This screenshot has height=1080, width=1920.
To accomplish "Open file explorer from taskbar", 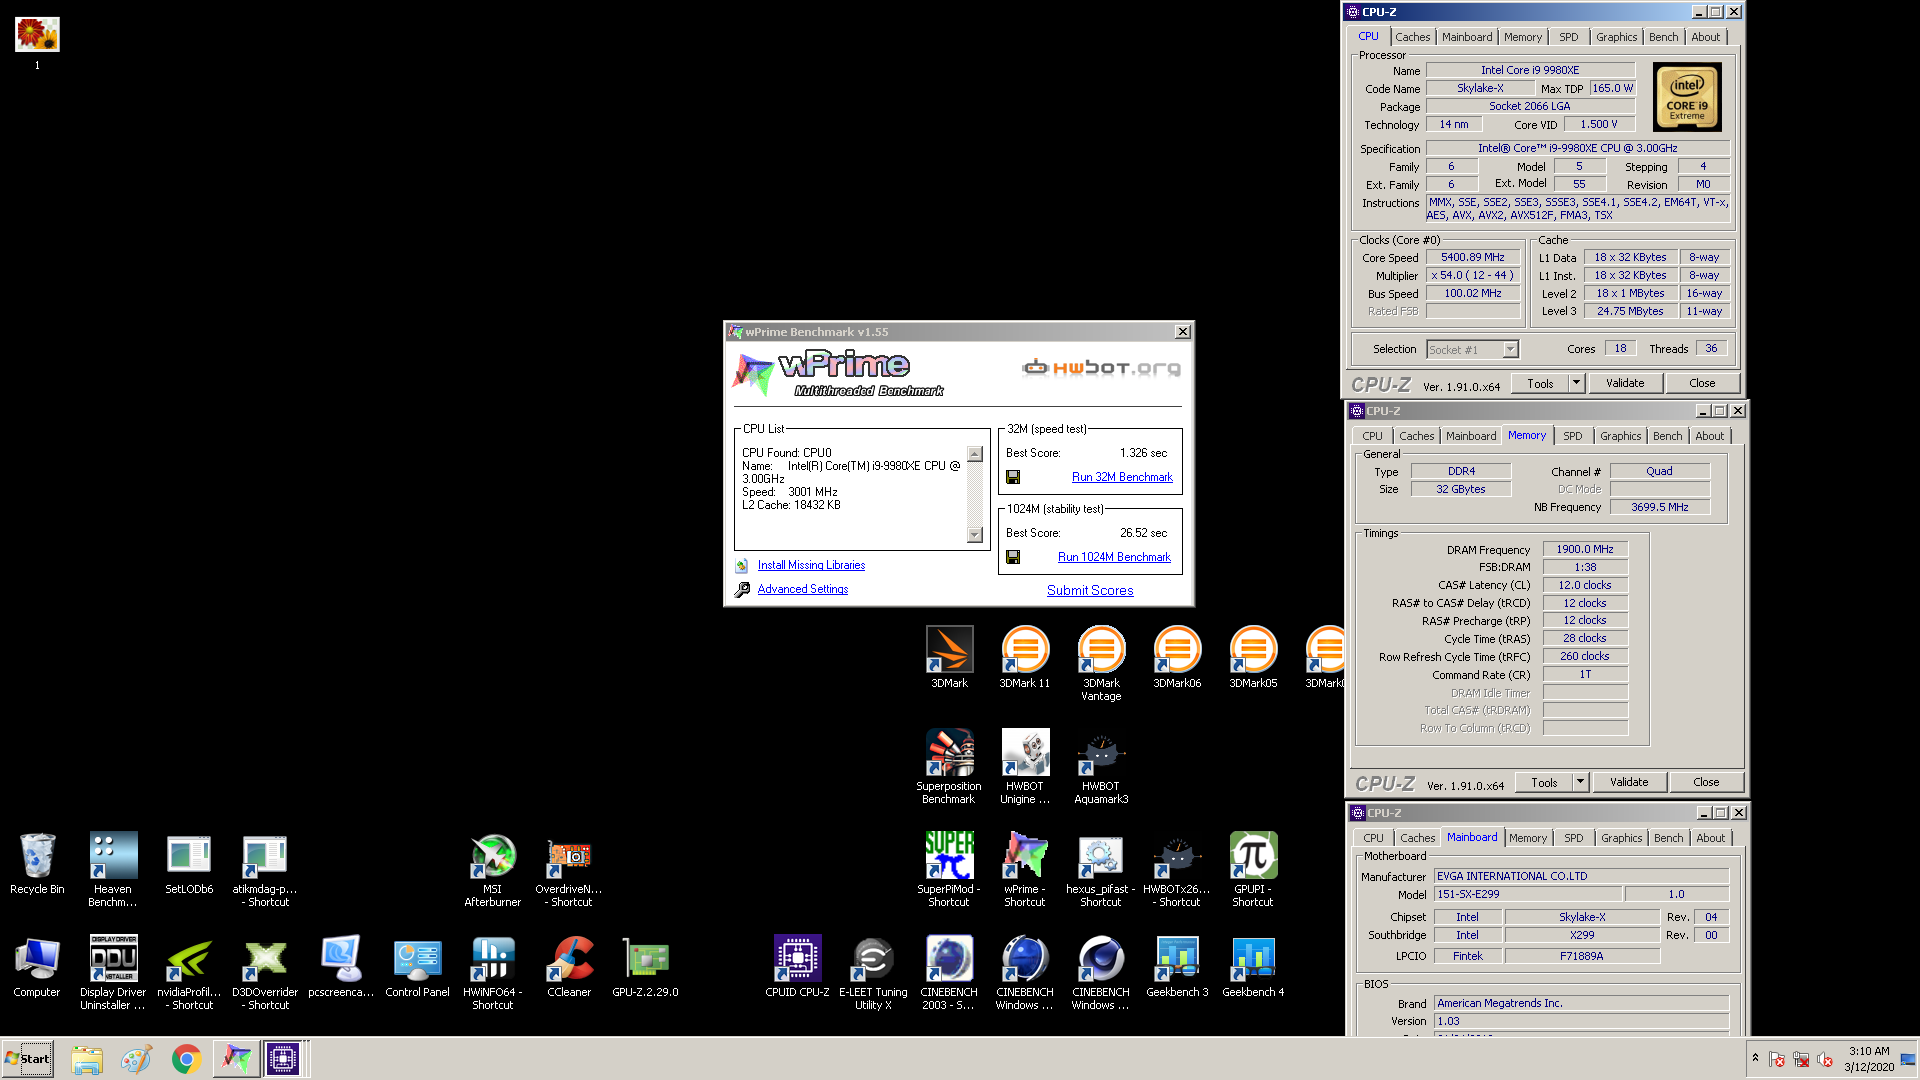I will click(87, 1058).
